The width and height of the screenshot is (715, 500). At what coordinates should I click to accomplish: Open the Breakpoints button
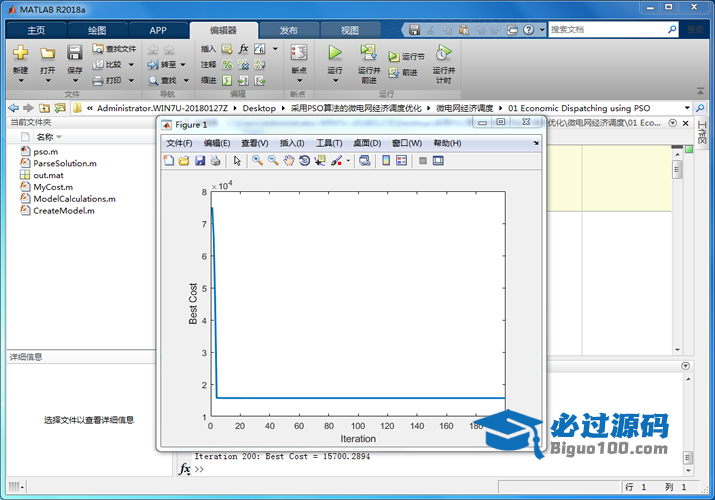[x=299, y=53]
